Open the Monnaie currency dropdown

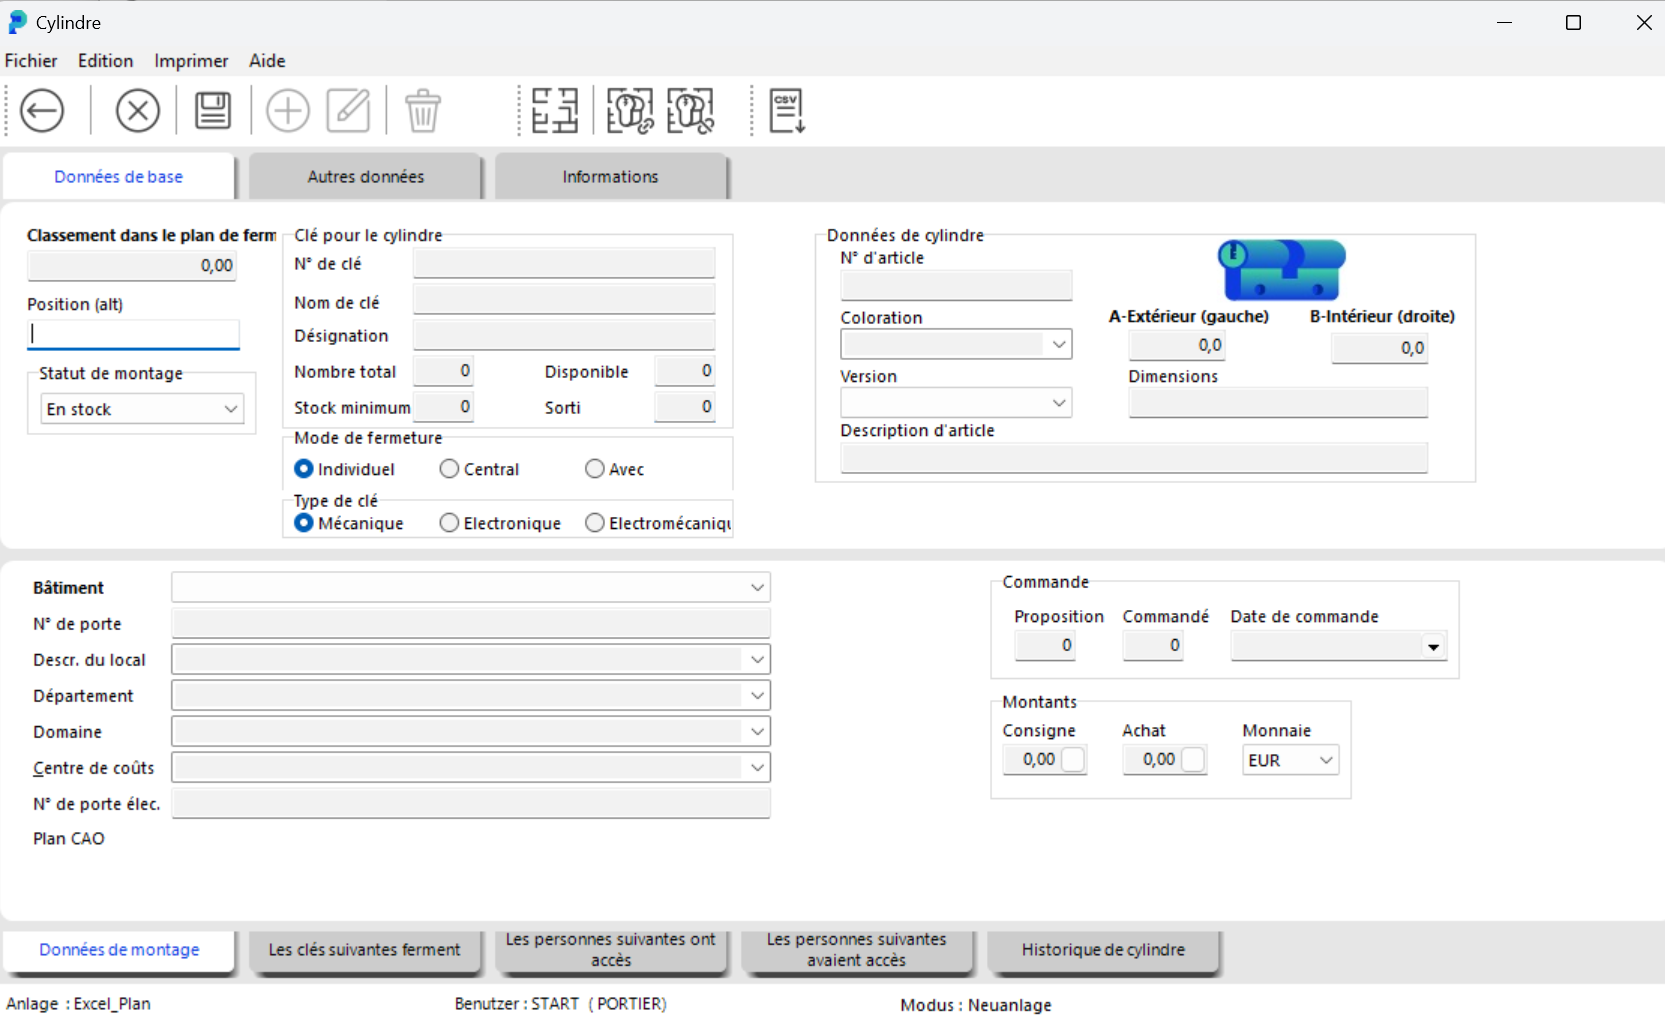[x=1326, y=760]
